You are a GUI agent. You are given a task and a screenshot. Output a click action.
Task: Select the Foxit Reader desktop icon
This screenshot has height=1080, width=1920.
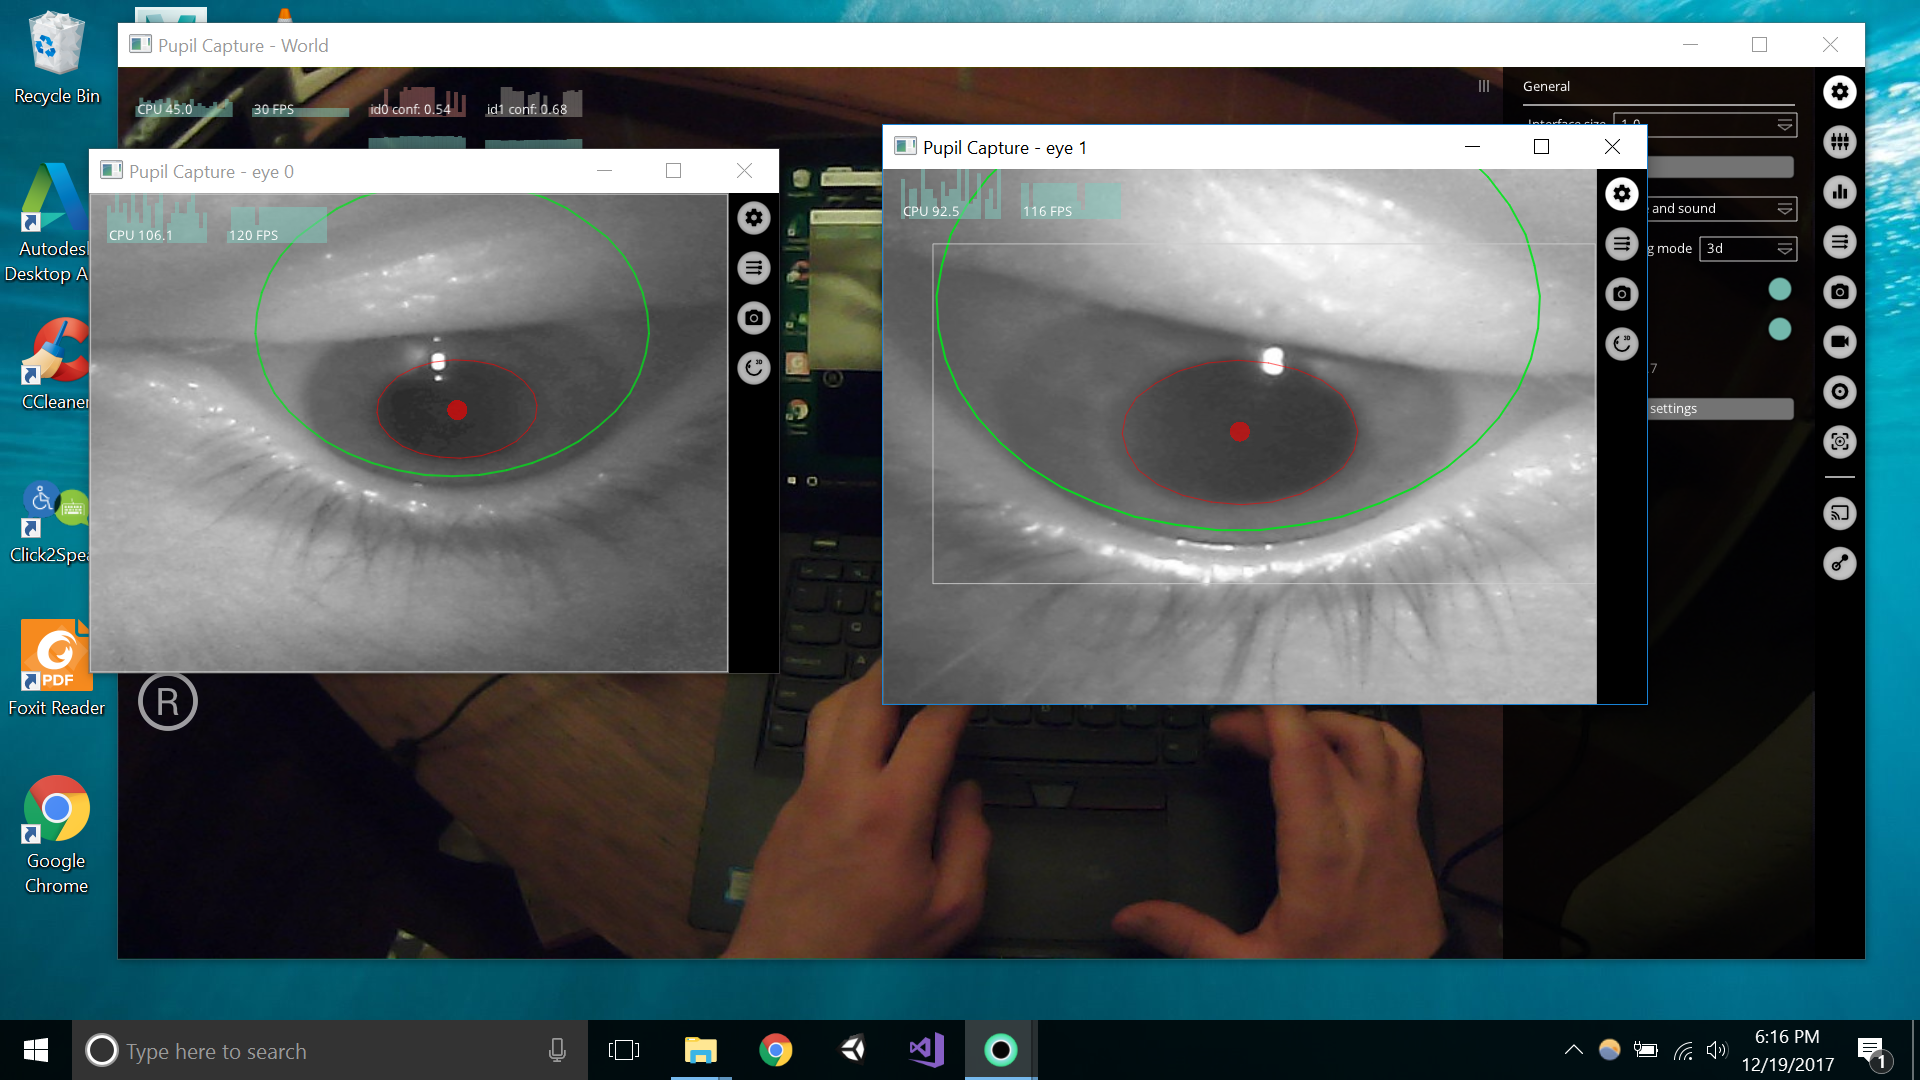(x=57, y=668)
